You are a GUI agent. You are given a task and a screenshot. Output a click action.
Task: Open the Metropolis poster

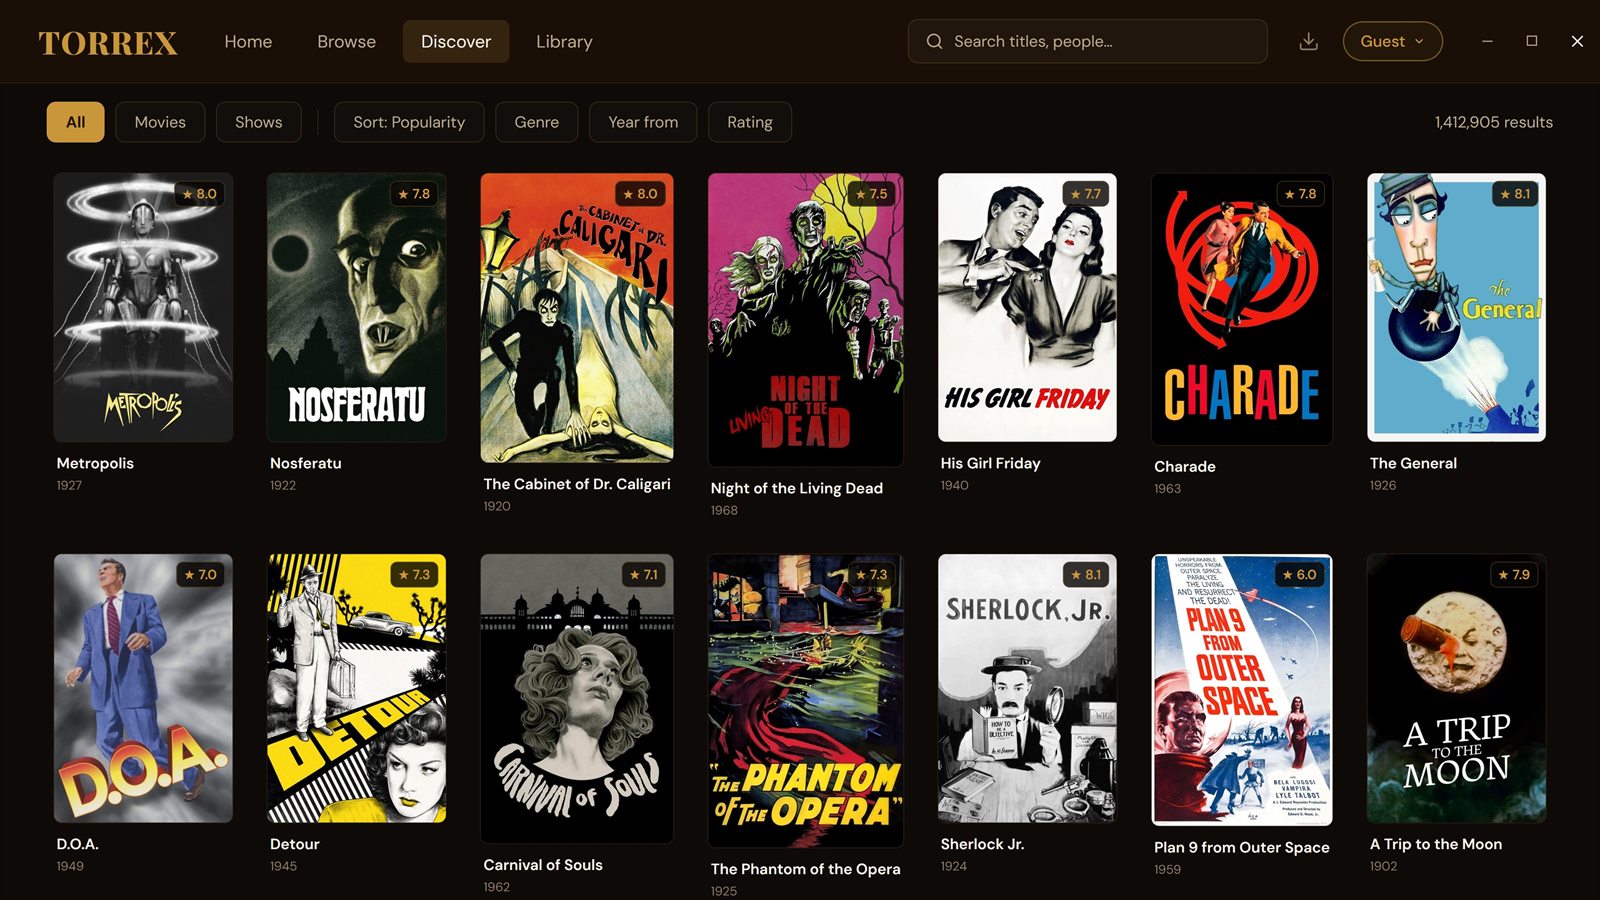pos(143,307)
